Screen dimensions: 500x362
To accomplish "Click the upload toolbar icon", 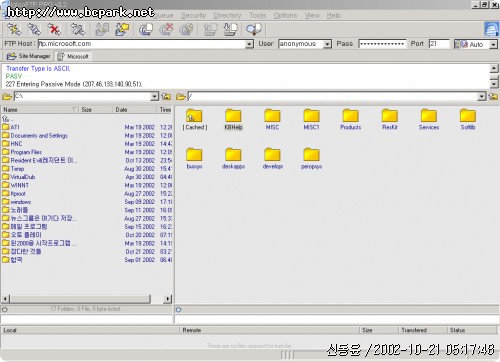I will pos(210,29).
